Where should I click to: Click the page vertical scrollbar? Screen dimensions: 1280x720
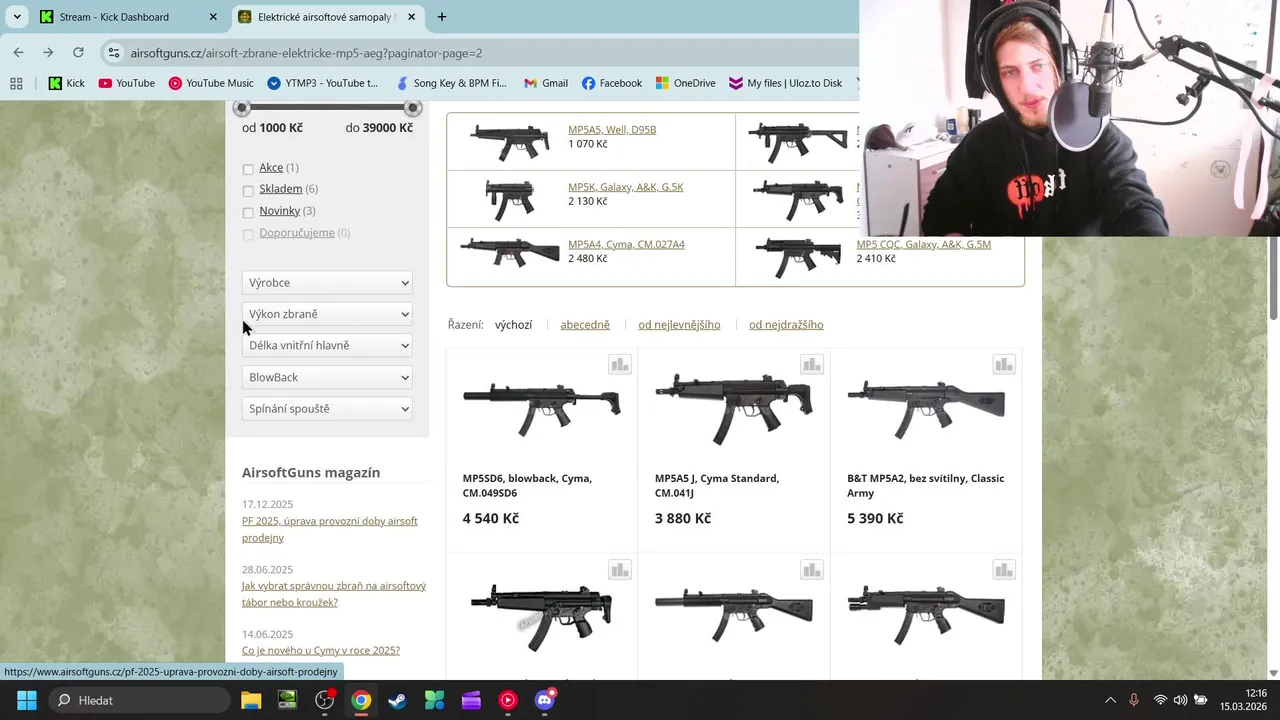(x=1273, y=280)
